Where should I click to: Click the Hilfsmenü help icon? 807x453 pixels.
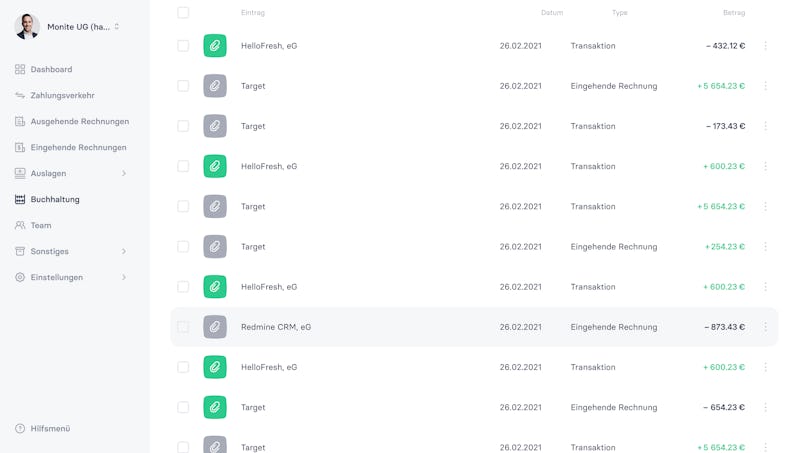tap(20, 428)
